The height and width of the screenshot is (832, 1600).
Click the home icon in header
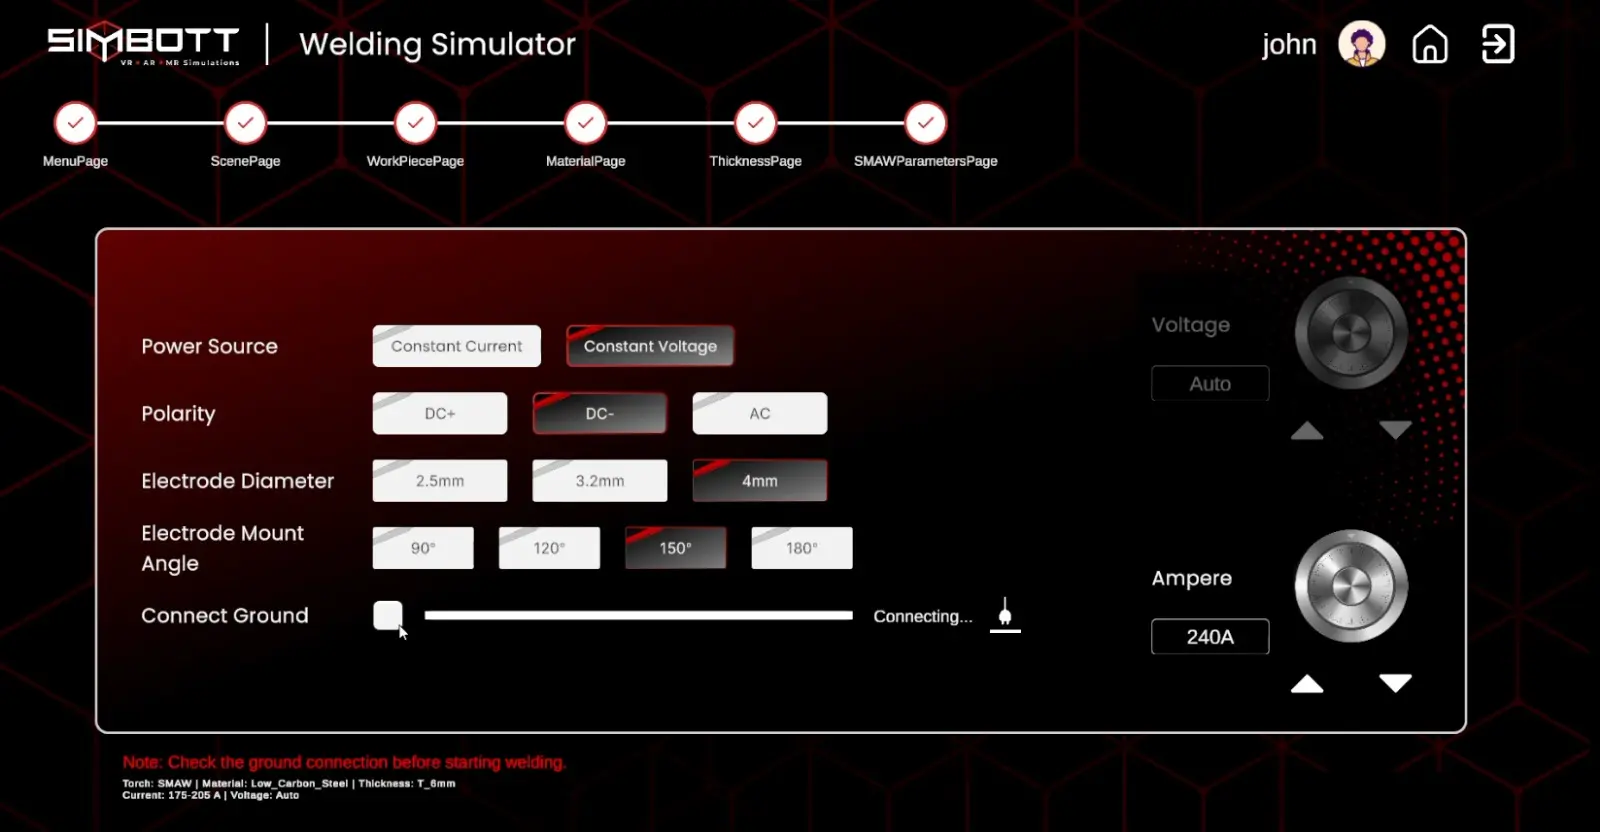(x=1429, y=44)
